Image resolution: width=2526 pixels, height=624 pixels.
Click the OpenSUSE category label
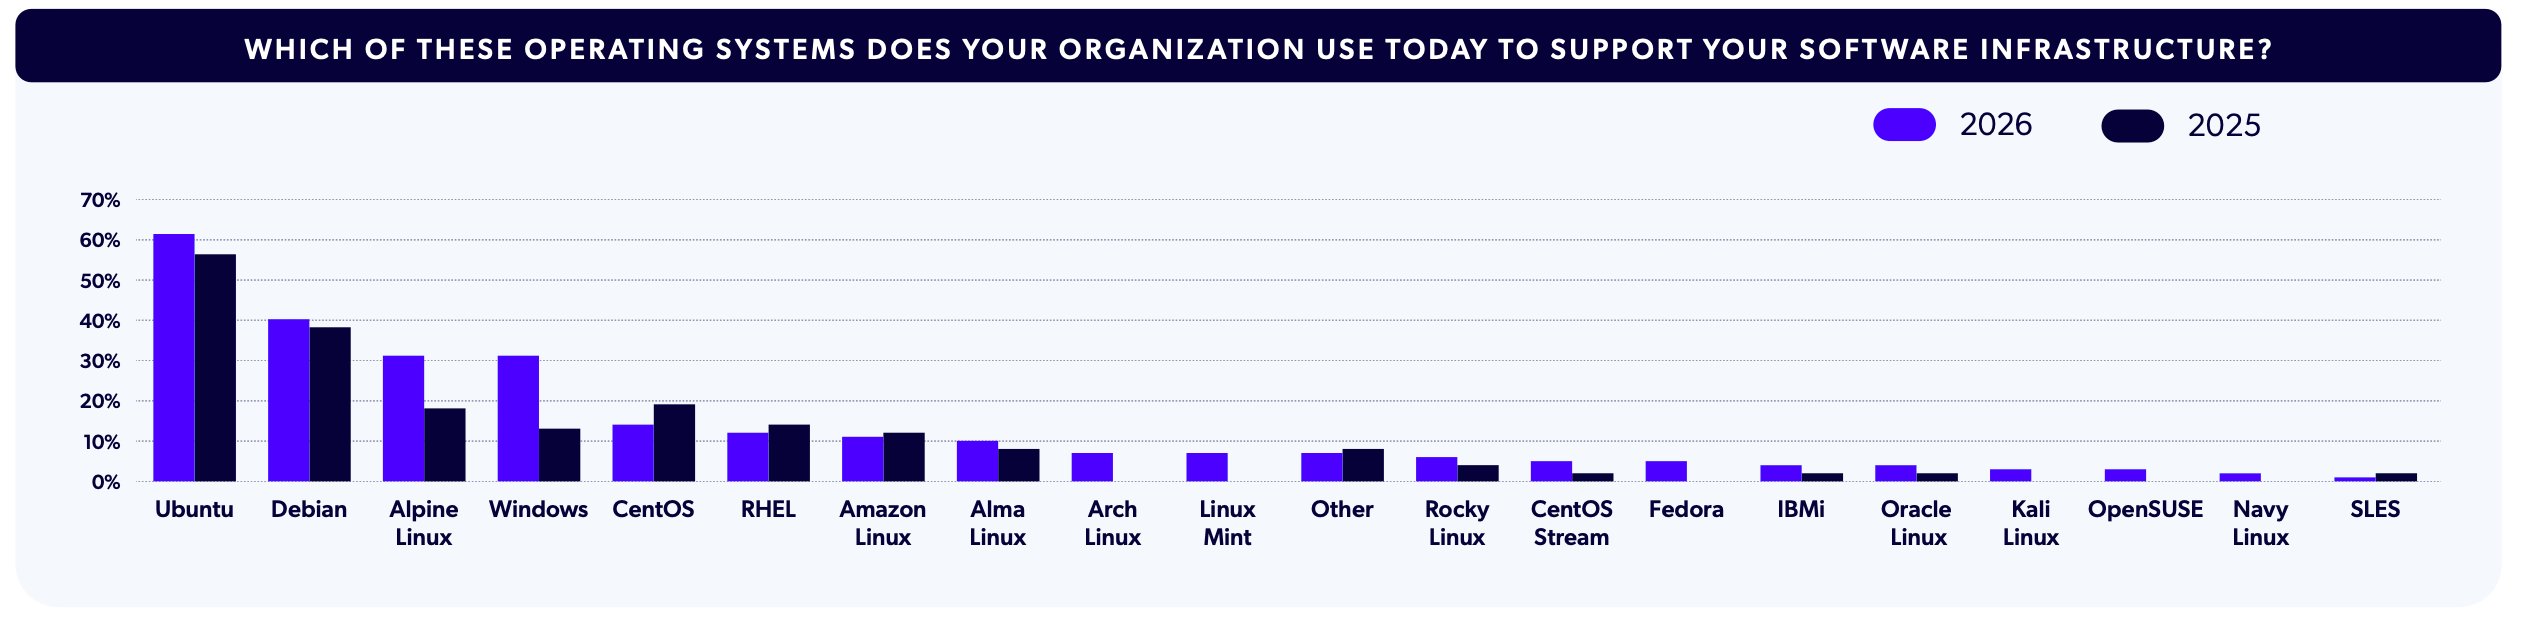pos(2145,509)
